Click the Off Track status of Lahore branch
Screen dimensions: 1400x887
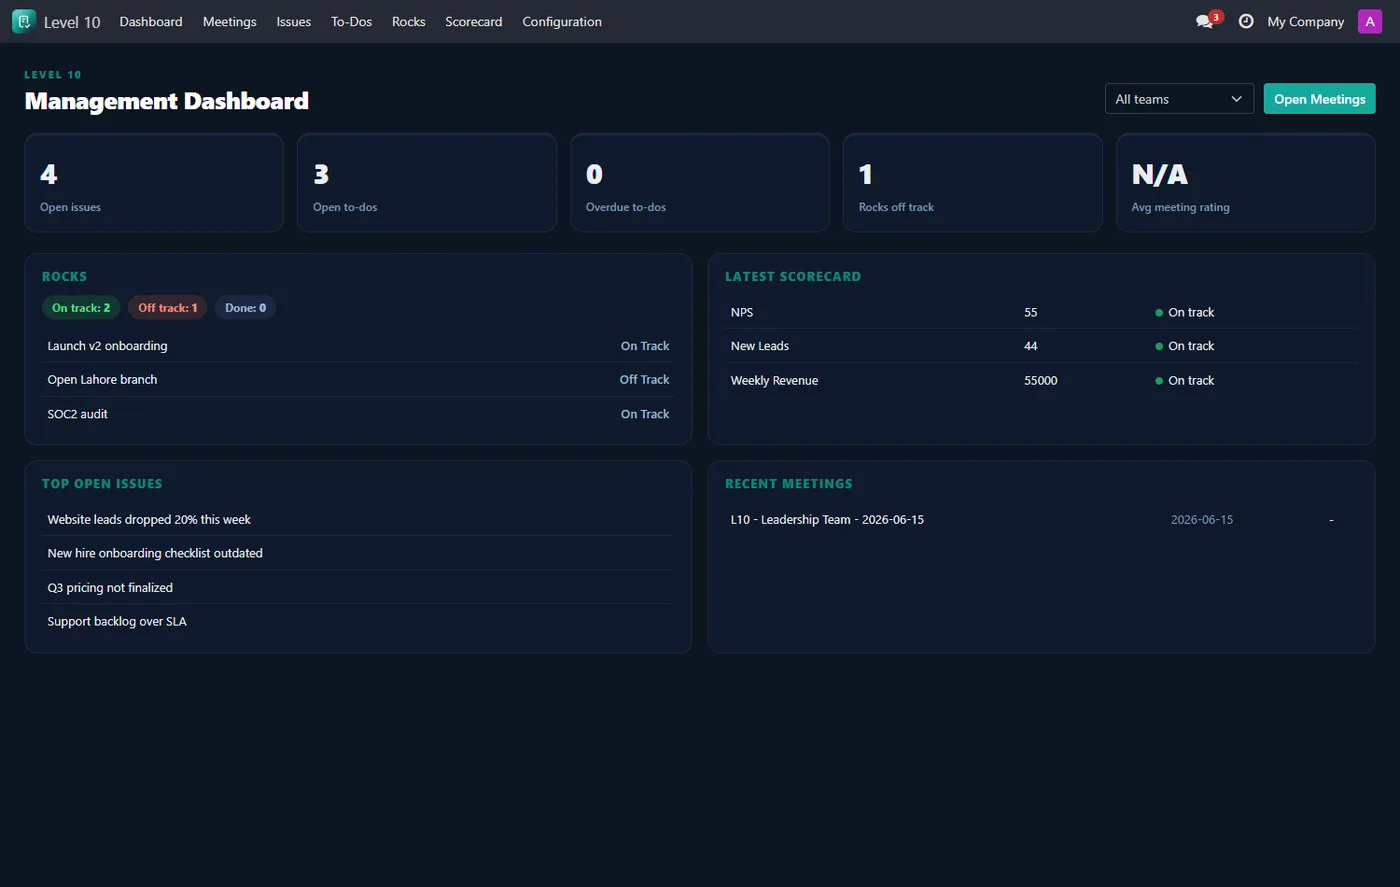pyautogui.click(x=644, y=380)
